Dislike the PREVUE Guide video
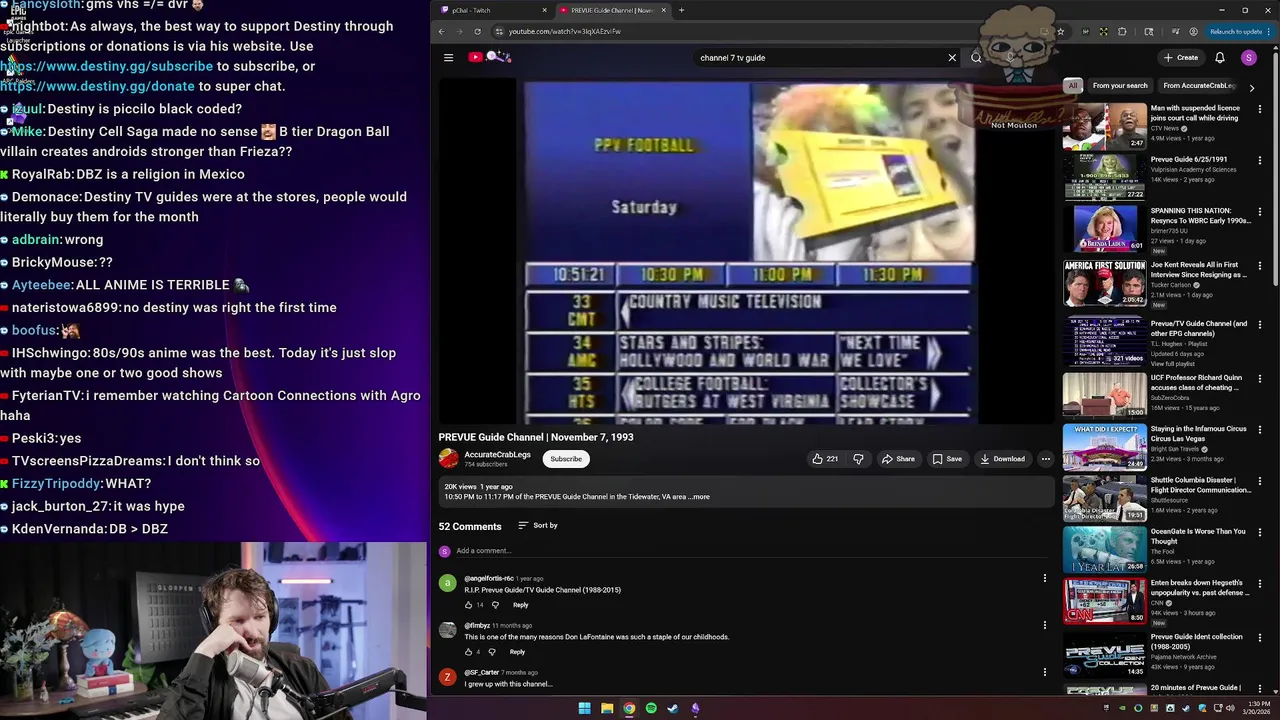This screenshot has width=1280, height=720. point(858,459)
